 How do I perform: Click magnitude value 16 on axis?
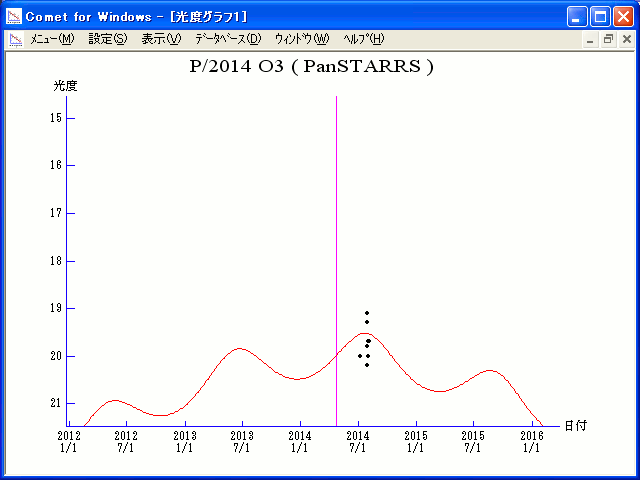click(56, 165)
